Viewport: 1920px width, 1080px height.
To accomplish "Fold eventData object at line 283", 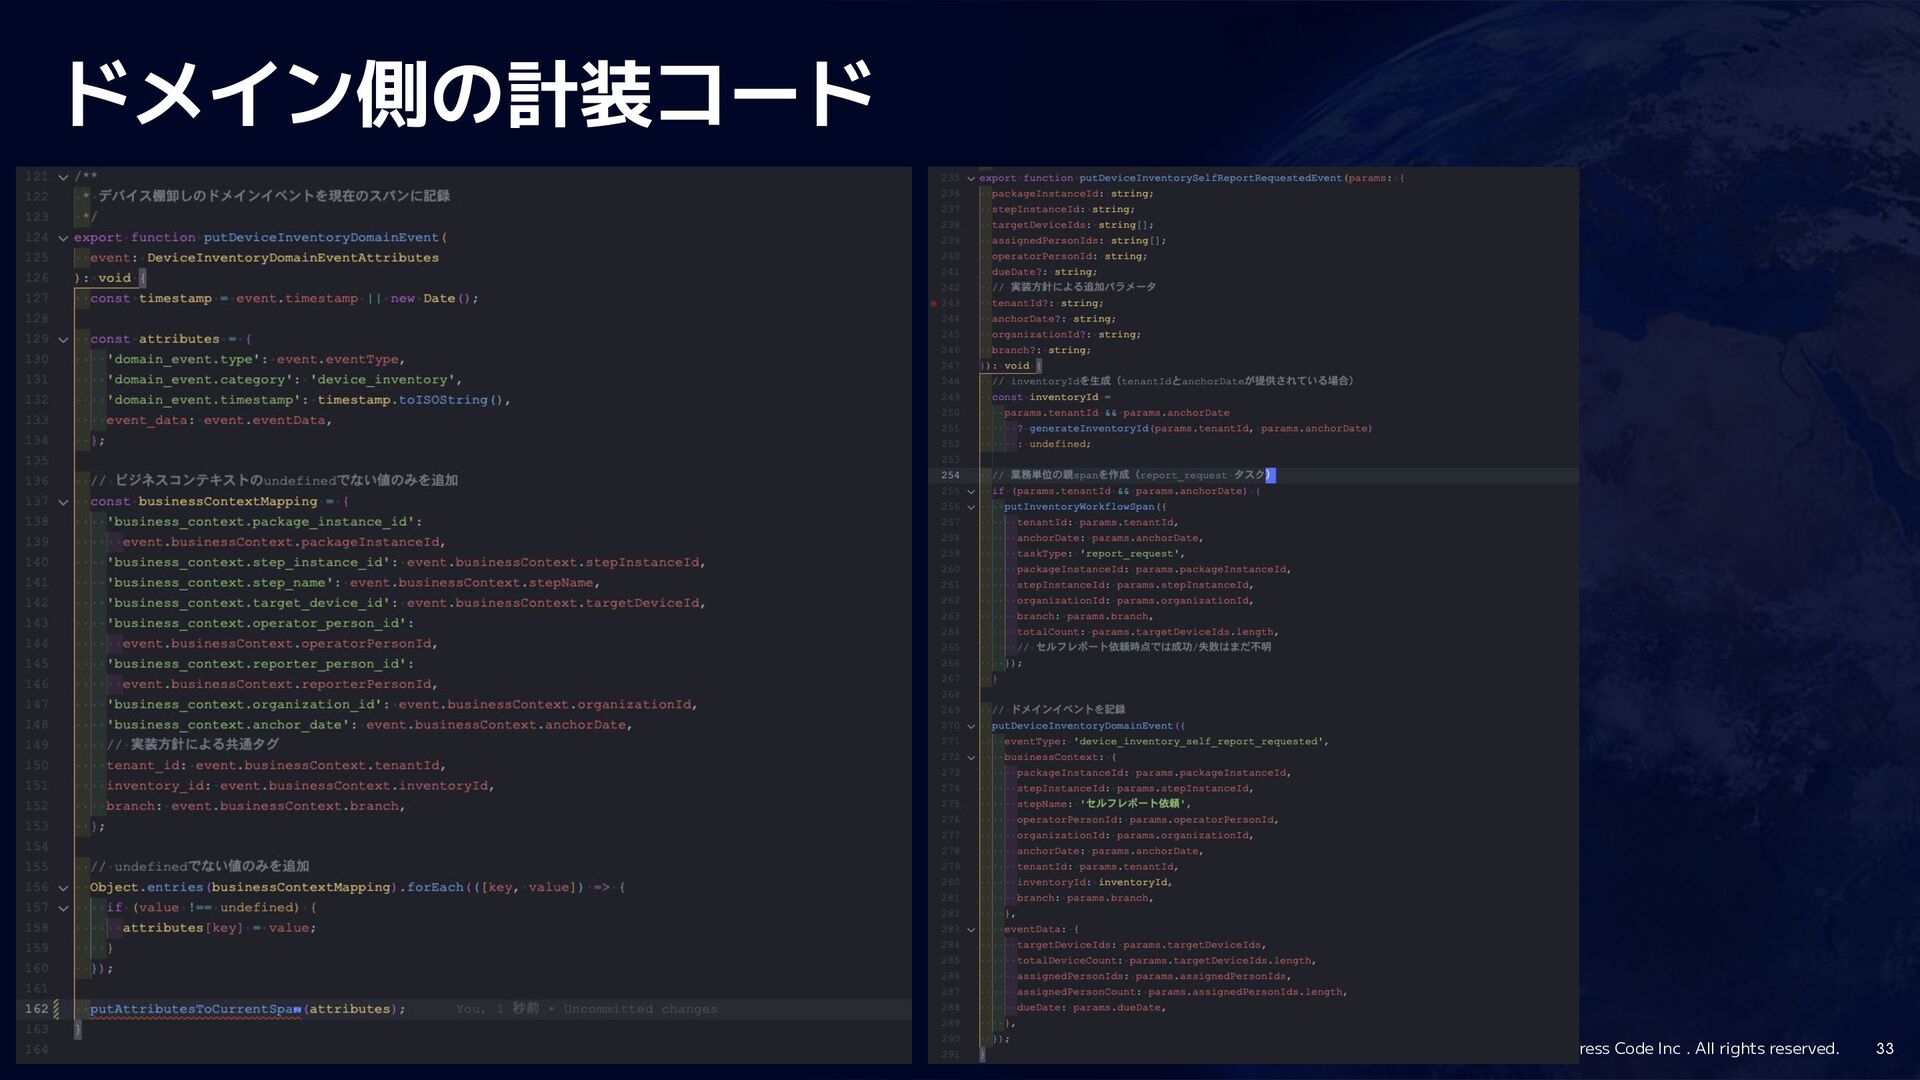I will [x=971, y=929].
